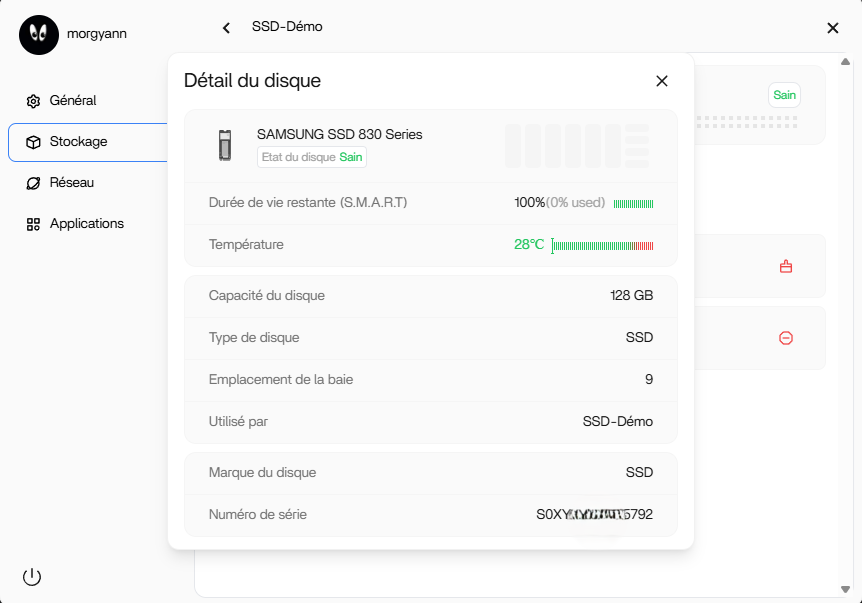Viewport: 862px width, 603px height.
Task: Select the 128 GB capacity value
Action: (632, 296)
